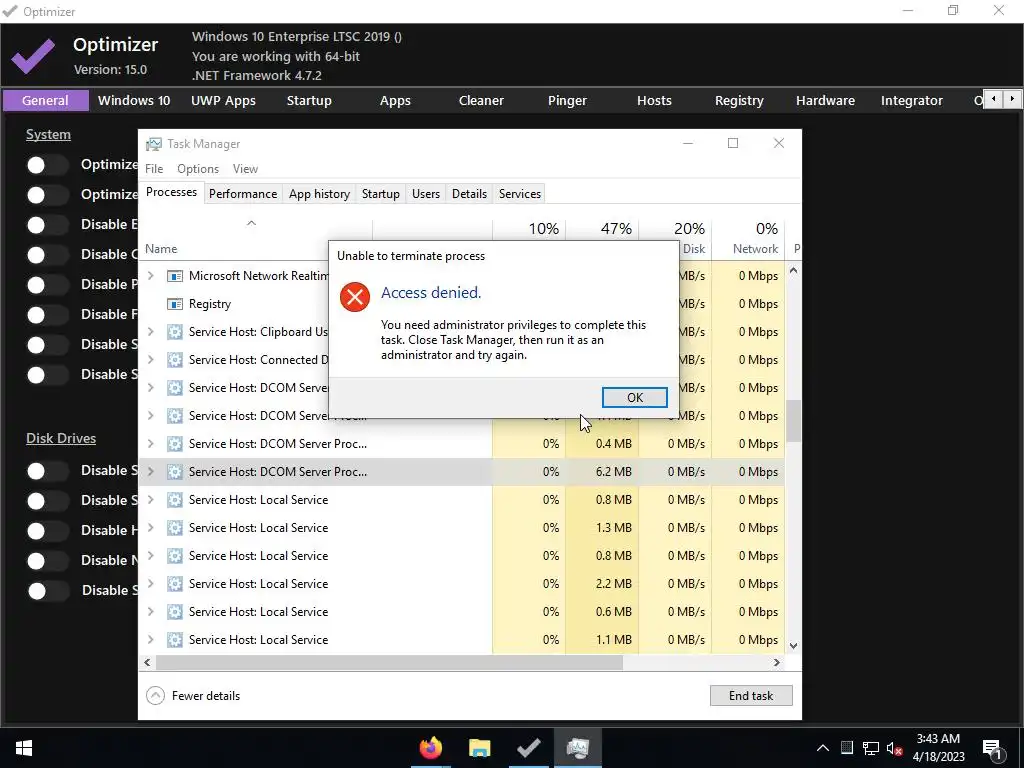This screenshot has width=1024, height=768.
Task: Expand the Microsoft Network Realtime process
Action: [x=151, y=276]
